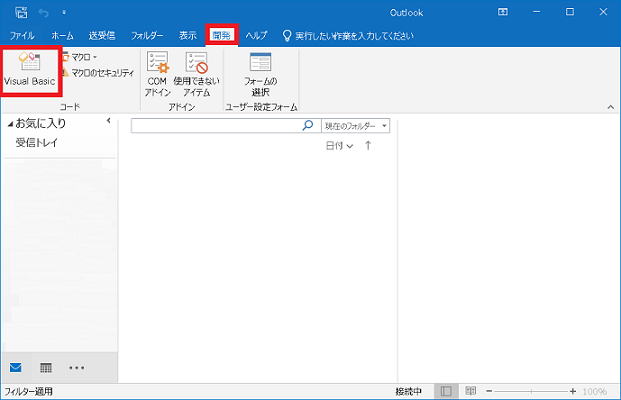Open the quick access toolbar customize arrow
Image resolution: width=621 pixels, height=400 pixels.
64,13
